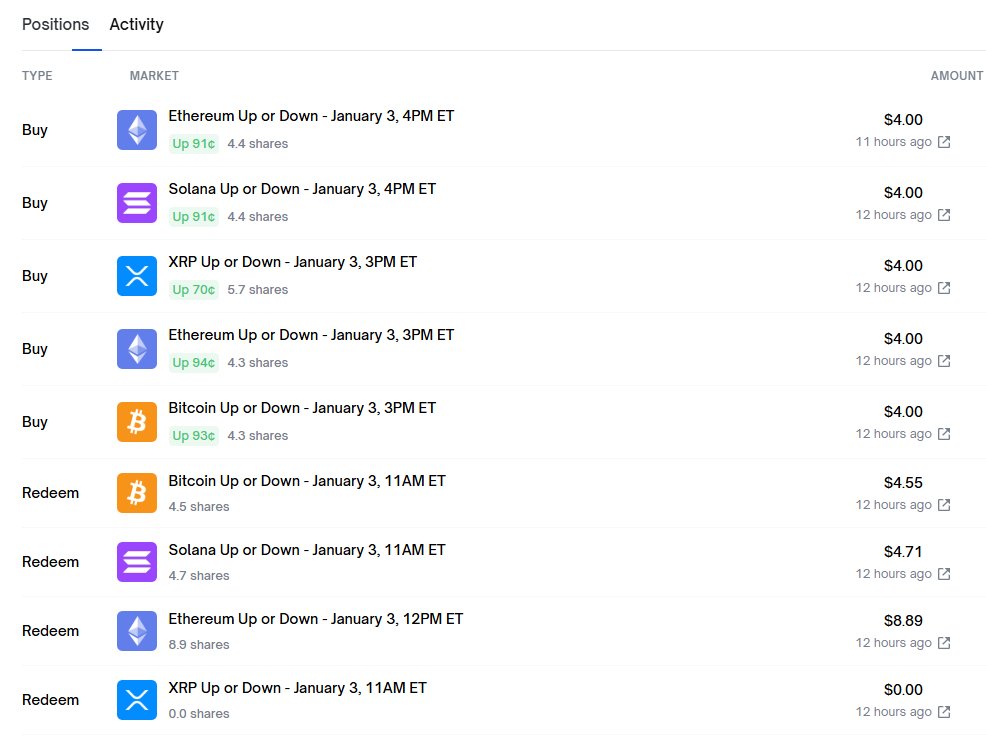Image resolution: width=986 pixels, height=740 pixels.
Task: Click '4.7 shares' on Solana 11AM row
Action: pos(199,576)
